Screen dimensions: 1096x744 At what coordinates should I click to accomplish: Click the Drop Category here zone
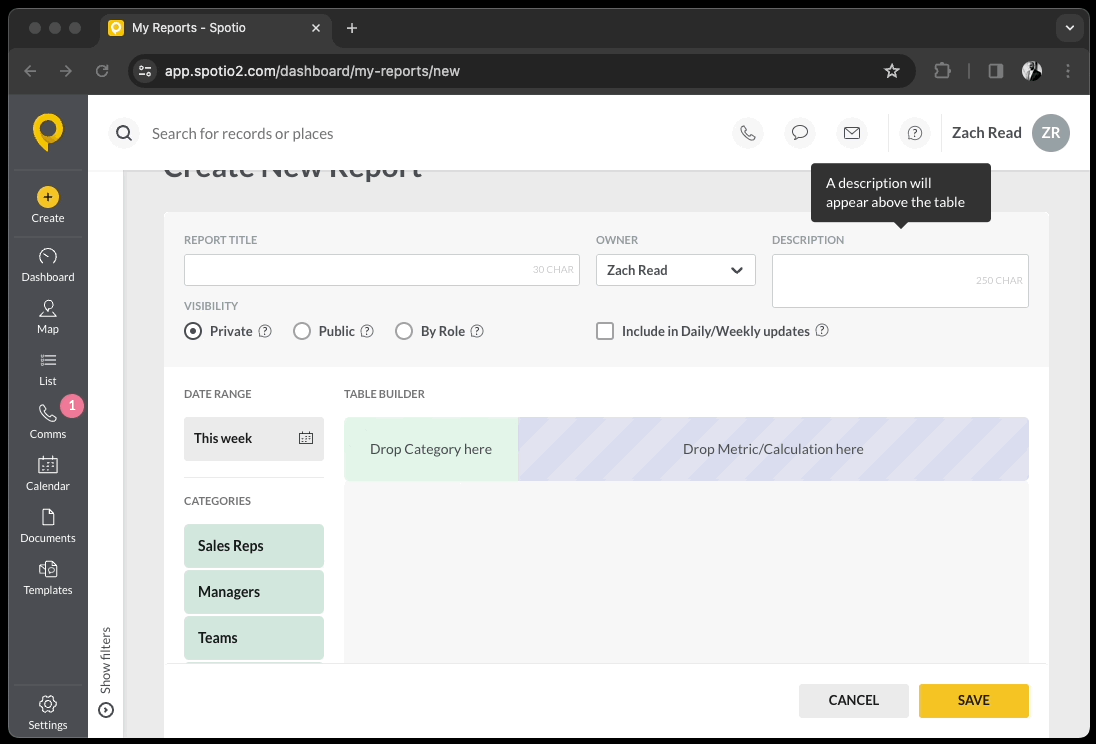click(431, 449)
